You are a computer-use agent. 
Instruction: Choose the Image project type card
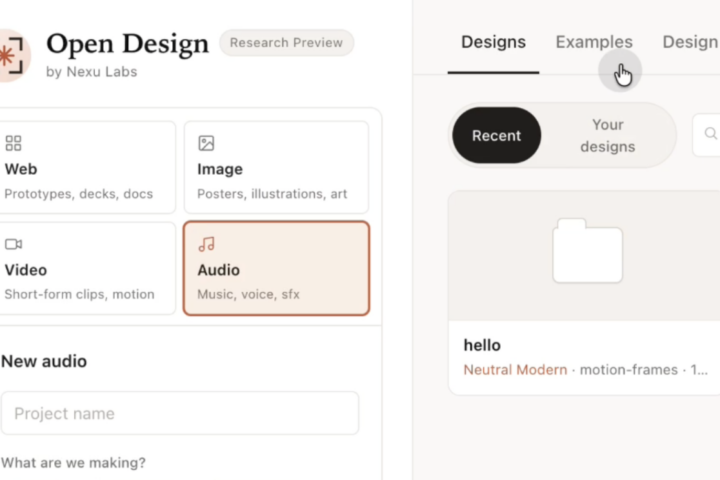[276, 167]
